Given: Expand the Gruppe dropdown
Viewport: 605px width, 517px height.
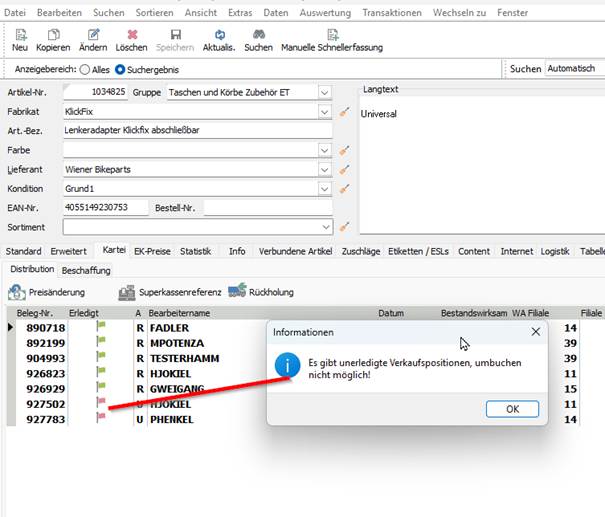Looking at the screenshot, I should pos(324,93).
